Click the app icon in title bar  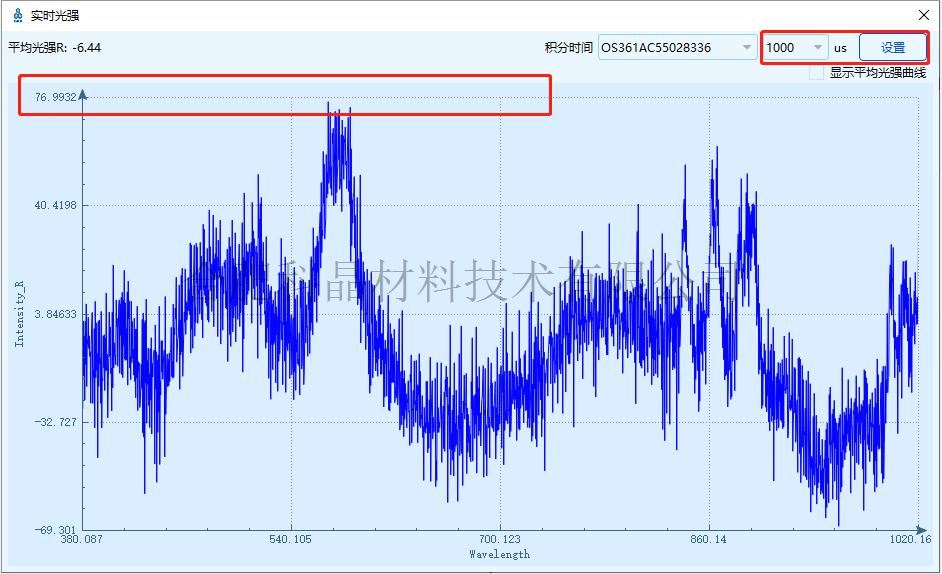click(x=17, y=15)
